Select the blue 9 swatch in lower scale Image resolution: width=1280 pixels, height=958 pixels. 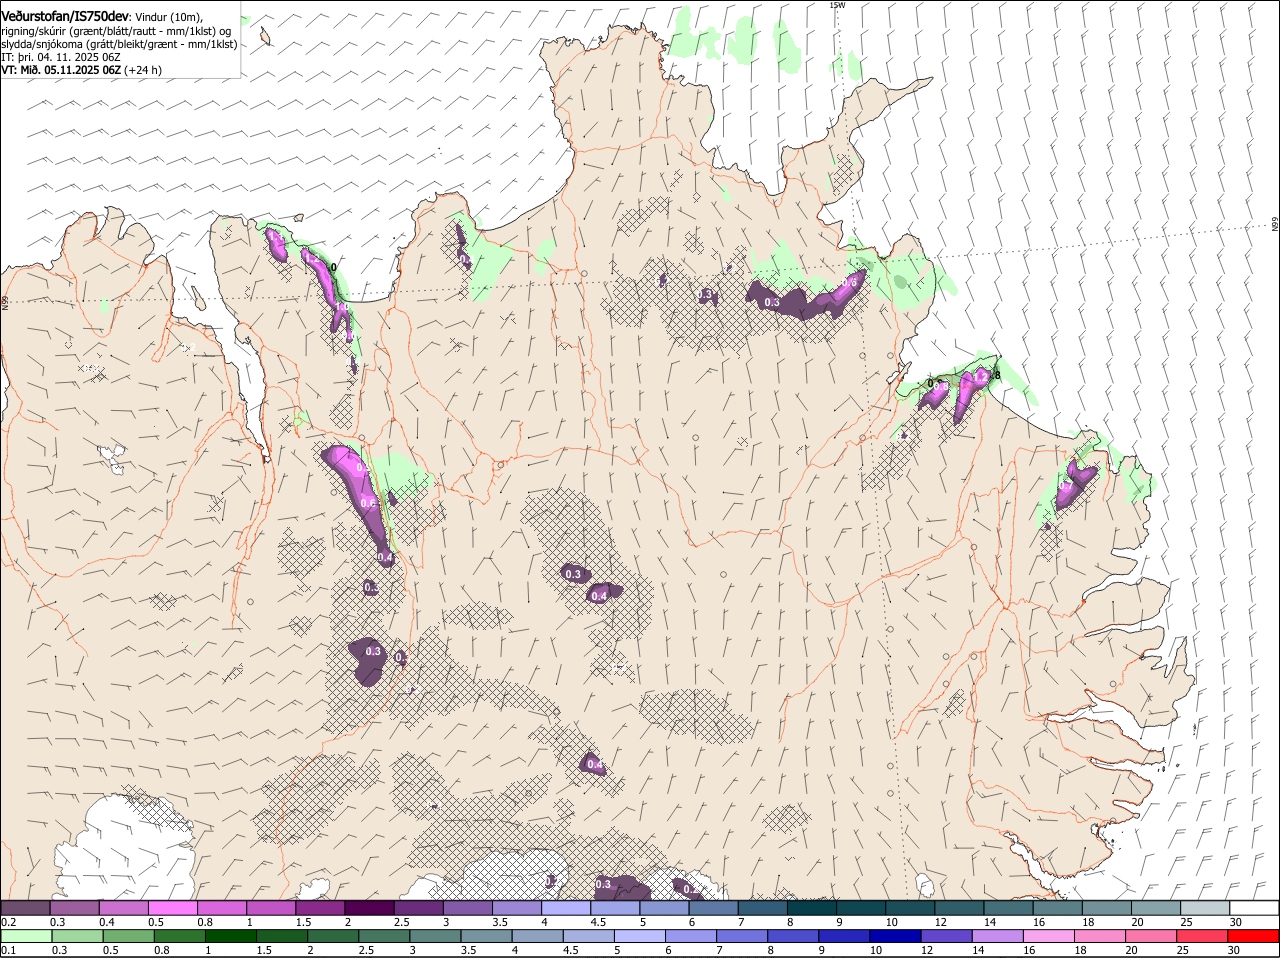[844, 937]
